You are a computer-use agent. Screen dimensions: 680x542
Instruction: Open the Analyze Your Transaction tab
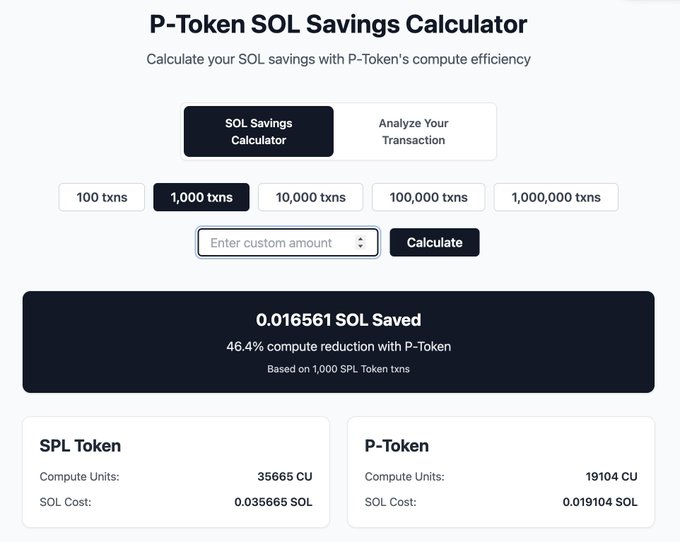point(413,132)
